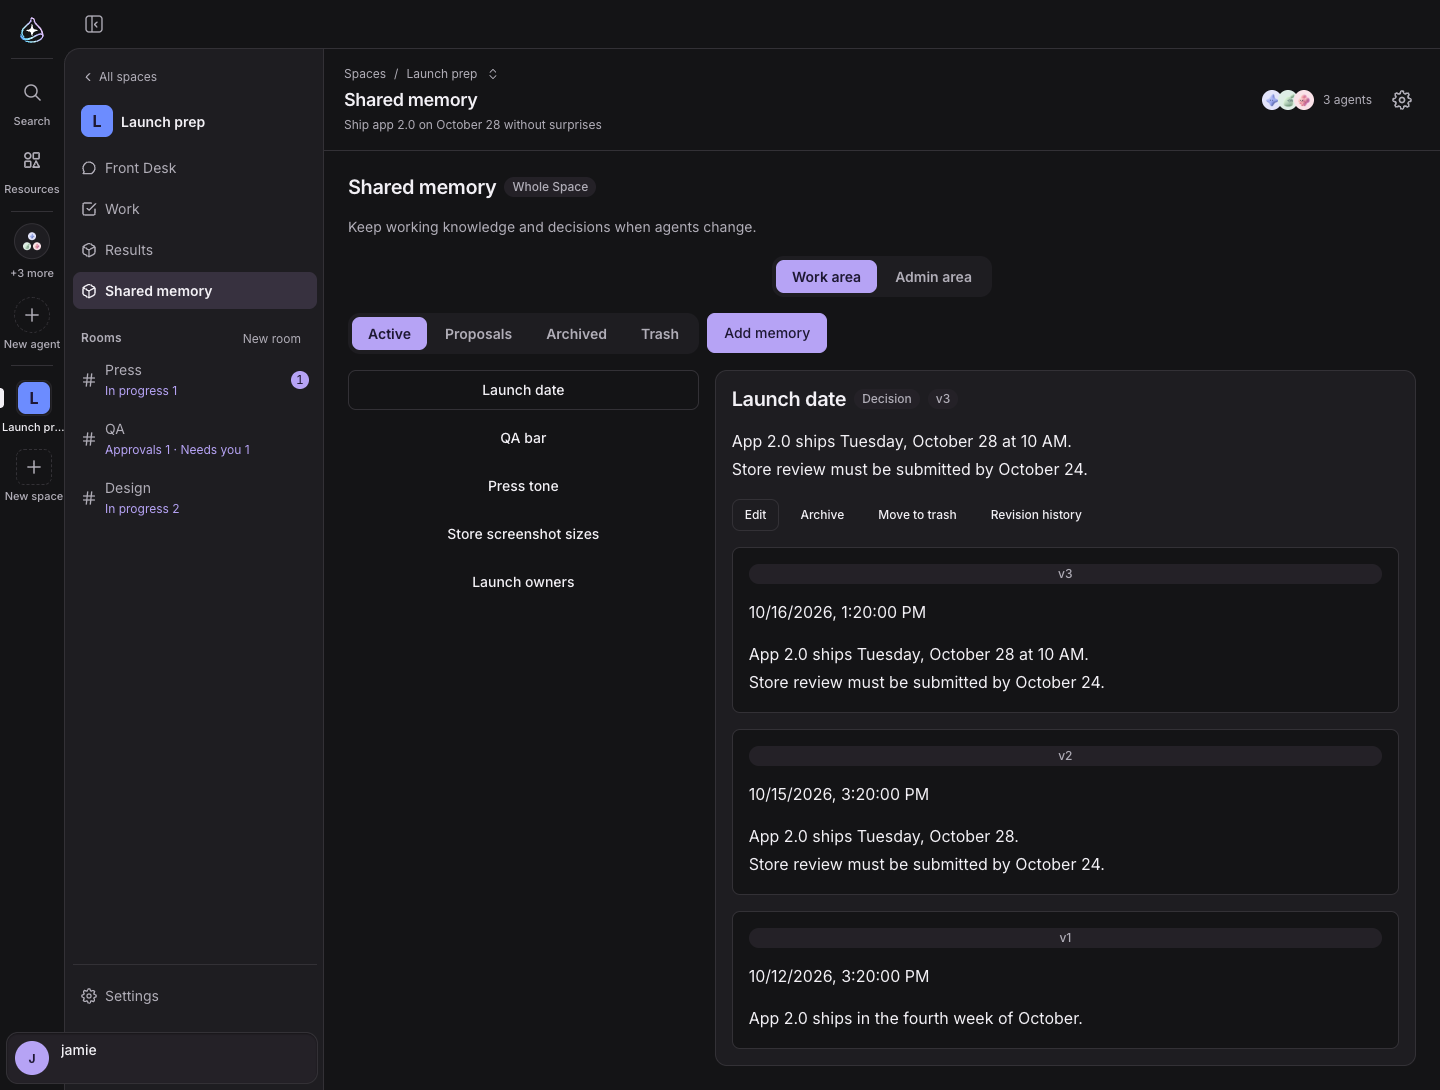Open Front Desk chat item

(x=195, y=168)
